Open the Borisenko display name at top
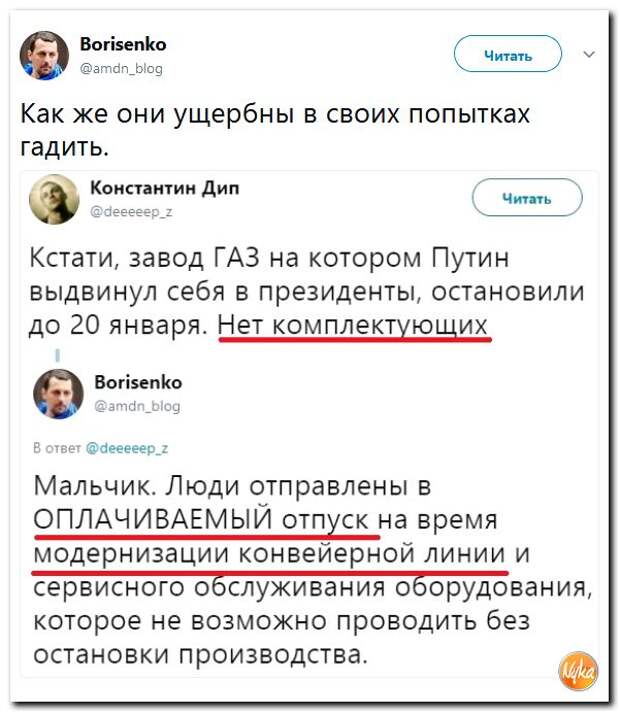The width and height of the screenshot is (620, 713). tap(123, 45)
